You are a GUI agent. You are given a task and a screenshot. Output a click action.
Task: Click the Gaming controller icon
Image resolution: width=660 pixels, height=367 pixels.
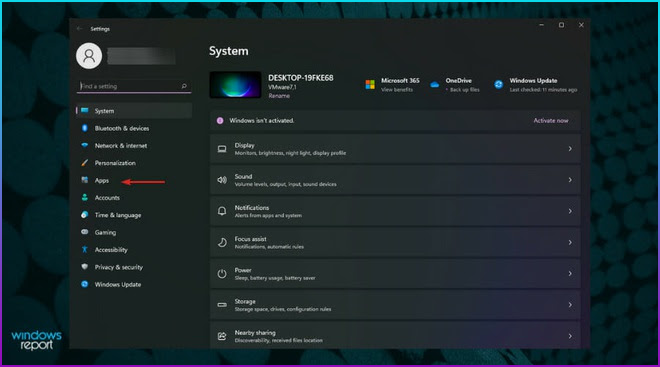click(85, 232)
